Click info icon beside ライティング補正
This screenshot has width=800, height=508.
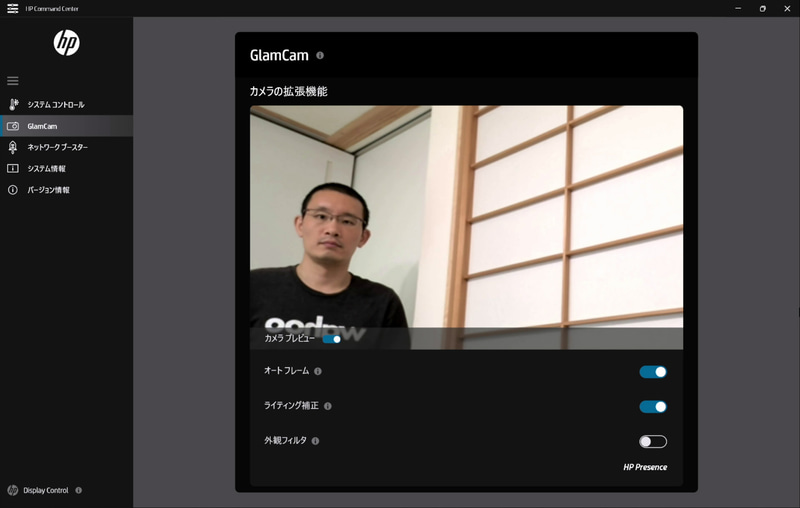click(x=328, y=406)
